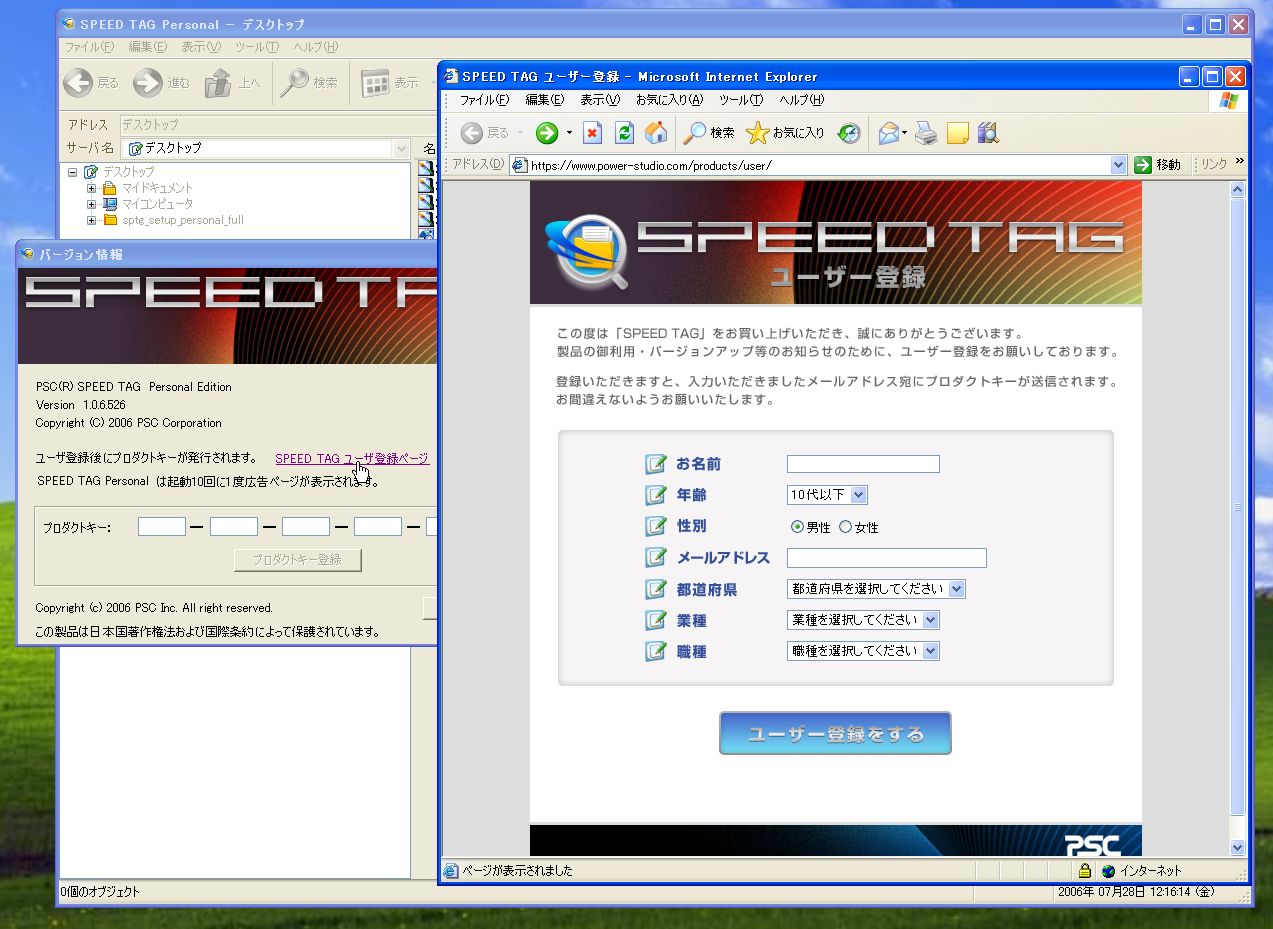Open the IE address bar dropdown arrow
The width and height of the screenshot is (1273, 929).
click(x=1119, y=165)
